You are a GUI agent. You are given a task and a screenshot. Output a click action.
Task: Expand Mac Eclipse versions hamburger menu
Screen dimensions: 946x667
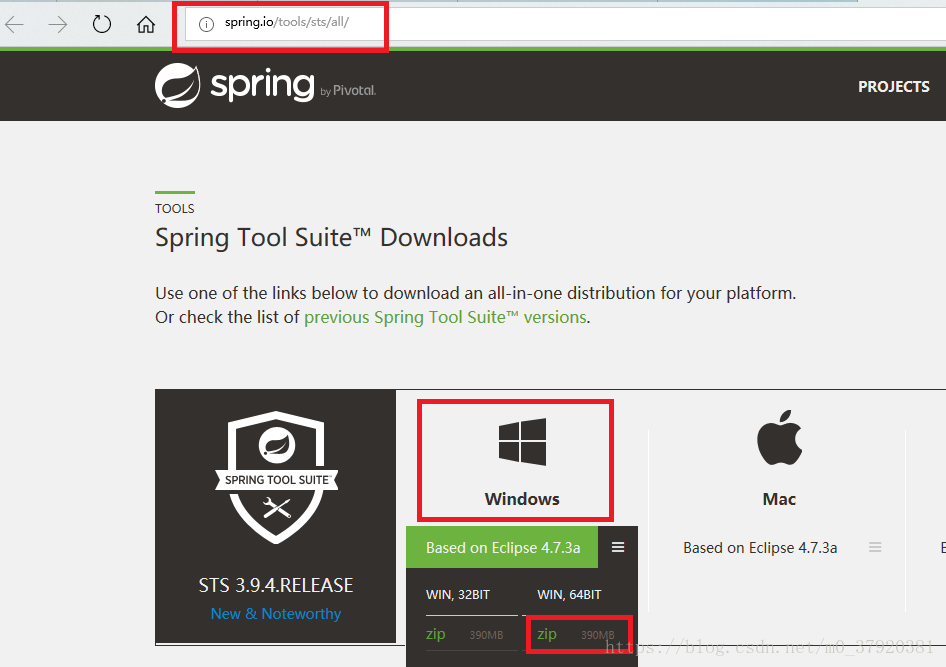coord(875,547)
